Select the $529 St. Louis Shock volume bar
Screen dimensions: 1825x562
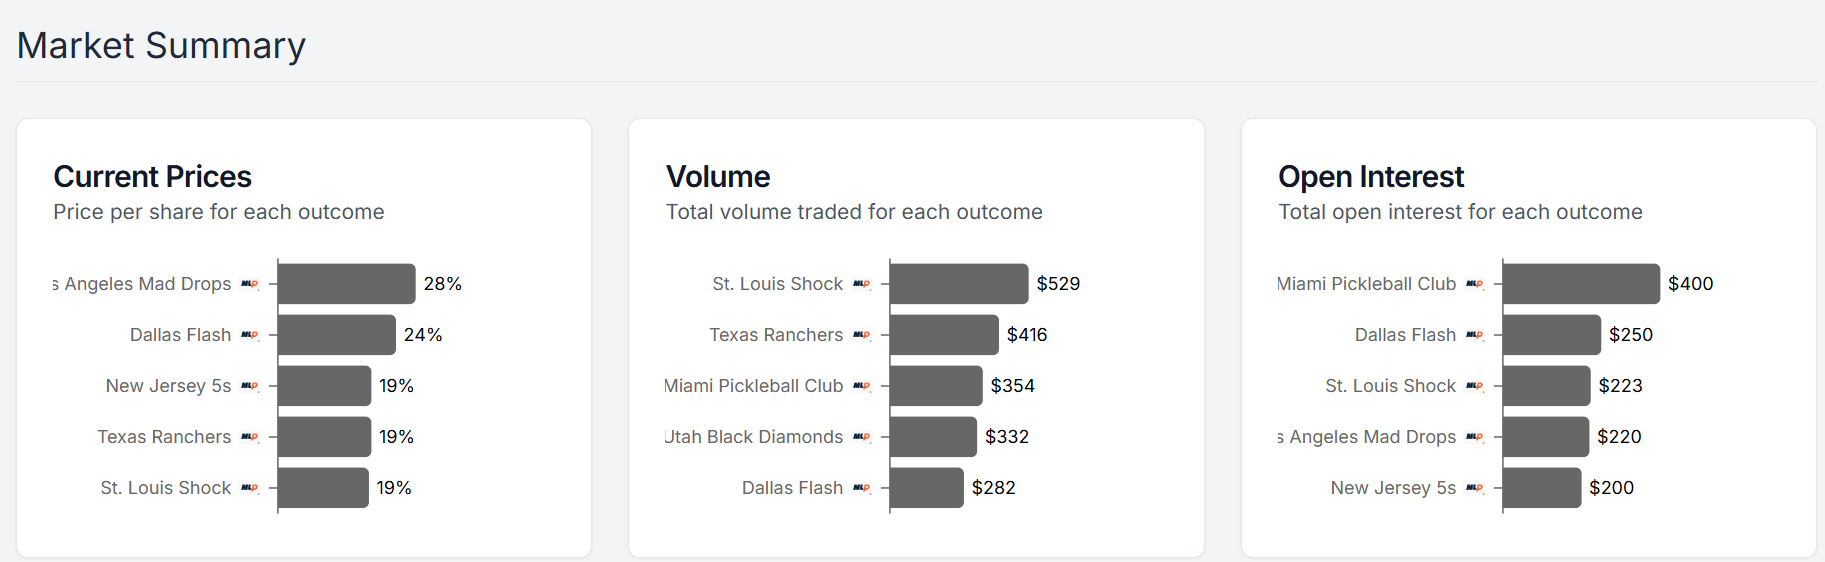tap(959, 284)
